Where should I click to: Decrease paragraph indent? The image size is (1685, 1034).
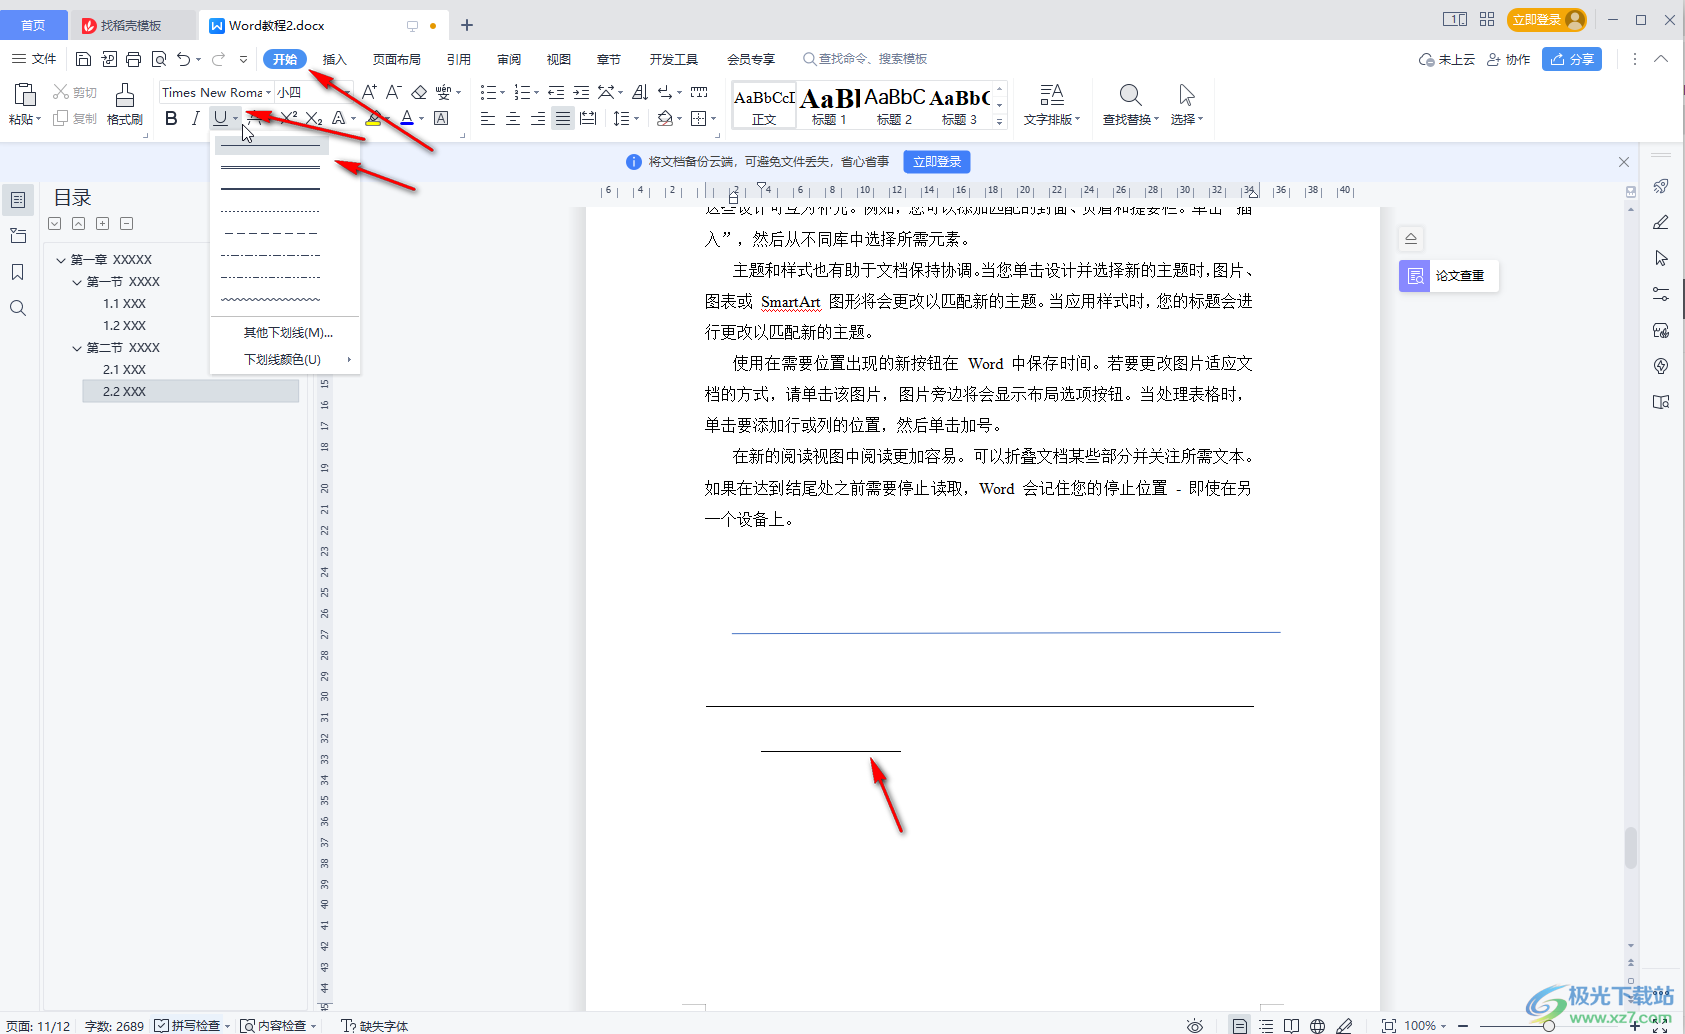click(x=556, y=92)
